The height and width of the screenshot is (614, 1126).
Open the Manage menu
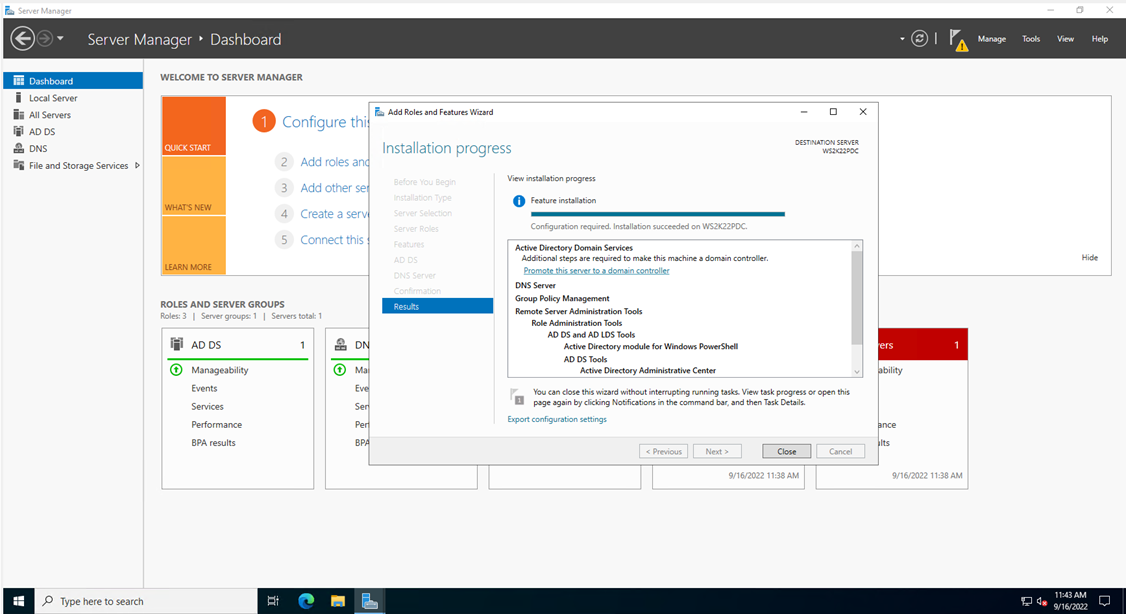(992, 38)
